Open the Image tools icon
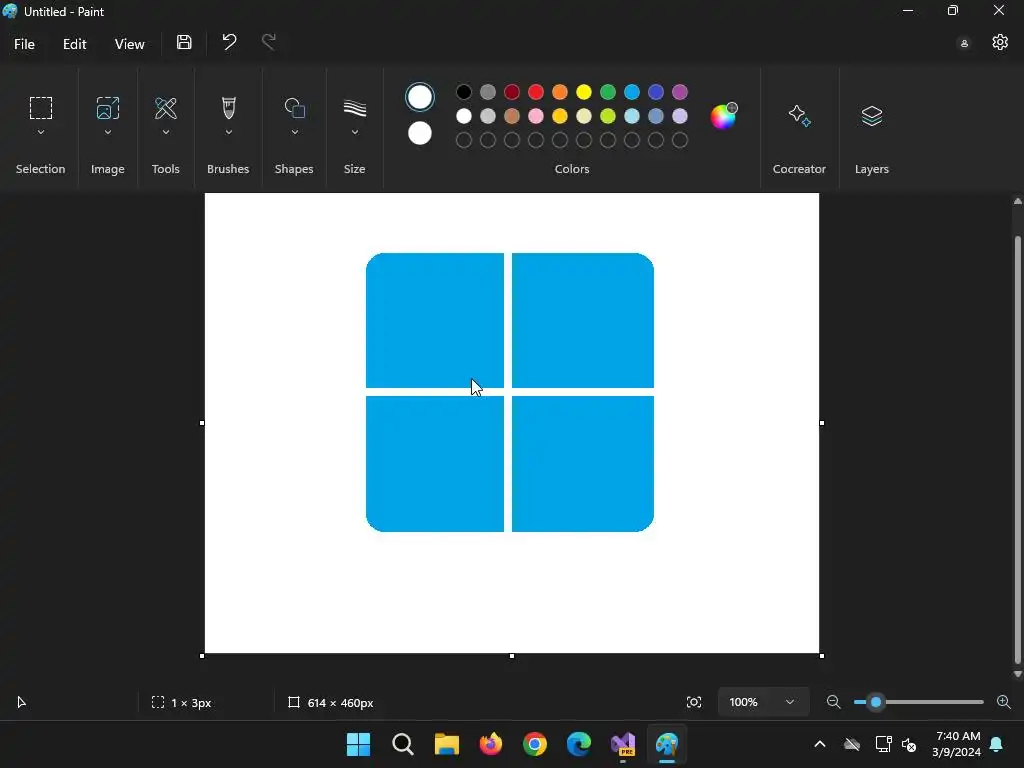 tap(108, 108)
